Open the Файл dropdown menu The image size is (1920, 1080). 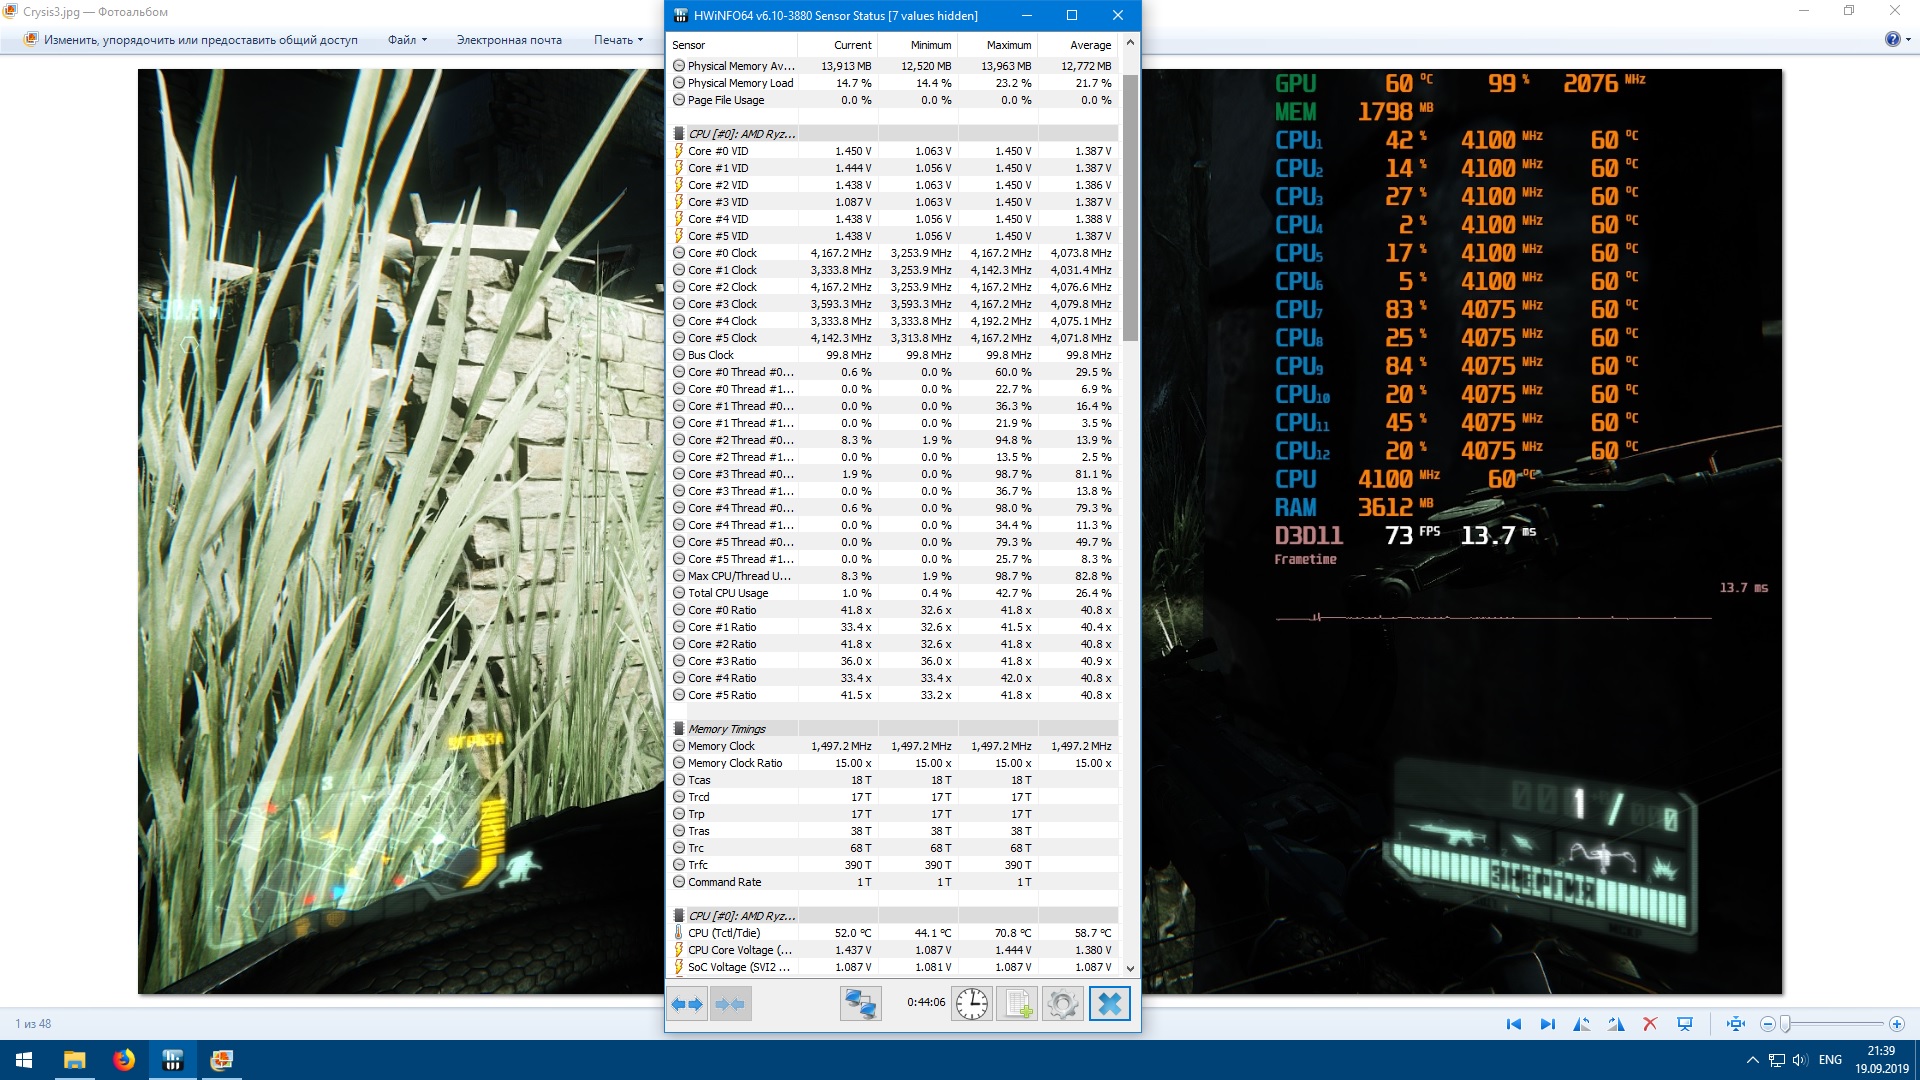pos(407,40)
